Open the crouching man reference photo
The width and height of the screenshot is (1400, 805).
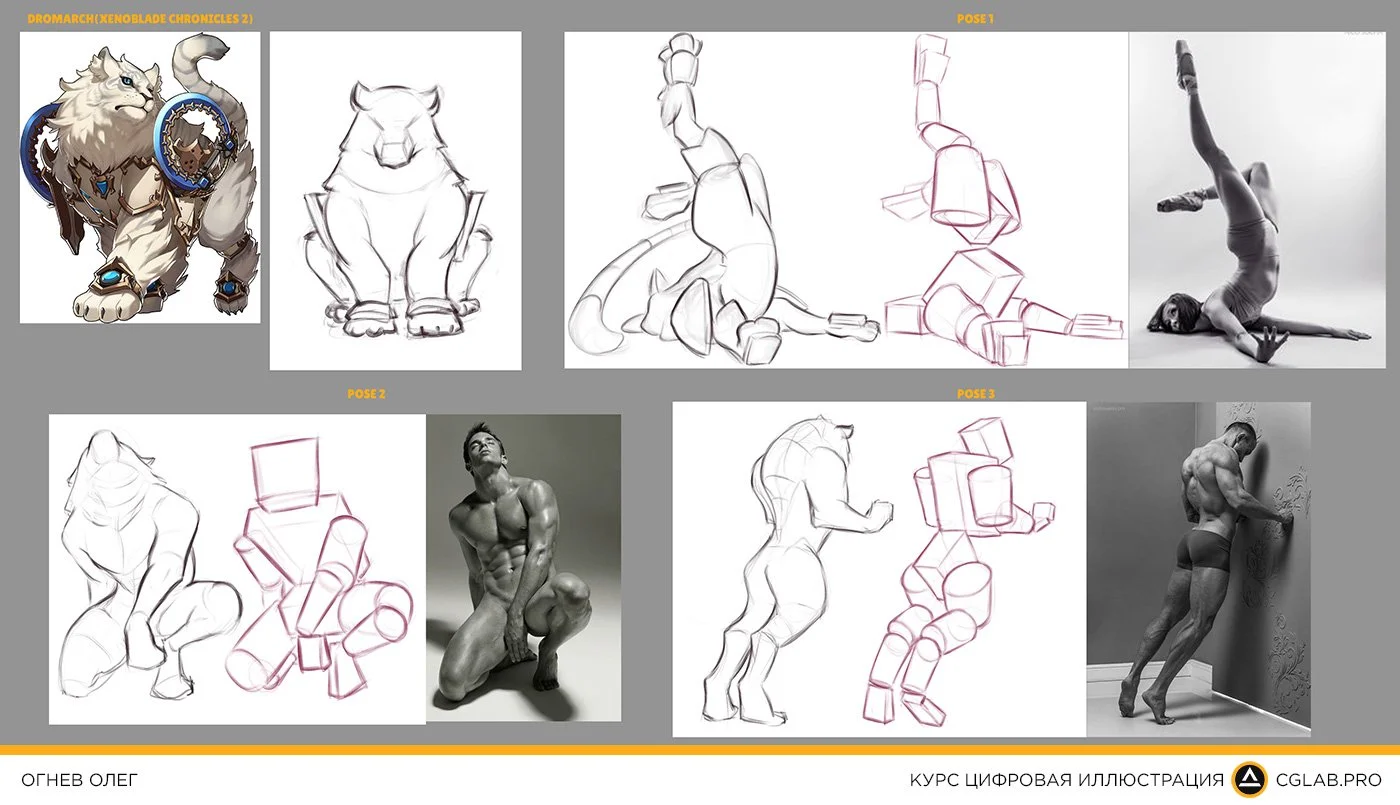[x=523, y=567]
